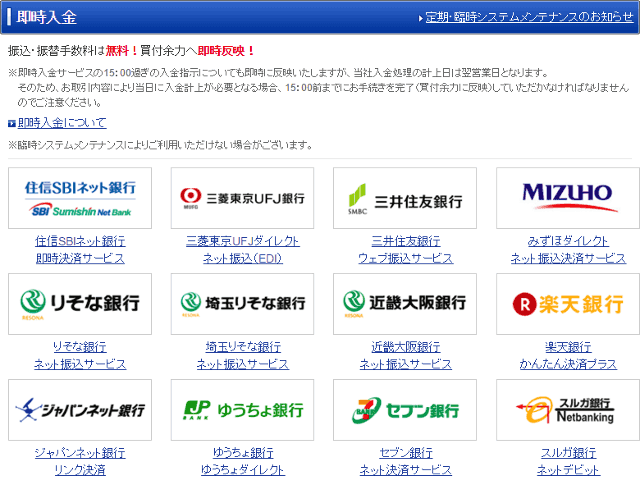Image resolution: width=640 pixels, height=485 pixels.
Task: Open ゆうちょ銀行 ゆうちょダイレクト text link
Action: [243, 461]
